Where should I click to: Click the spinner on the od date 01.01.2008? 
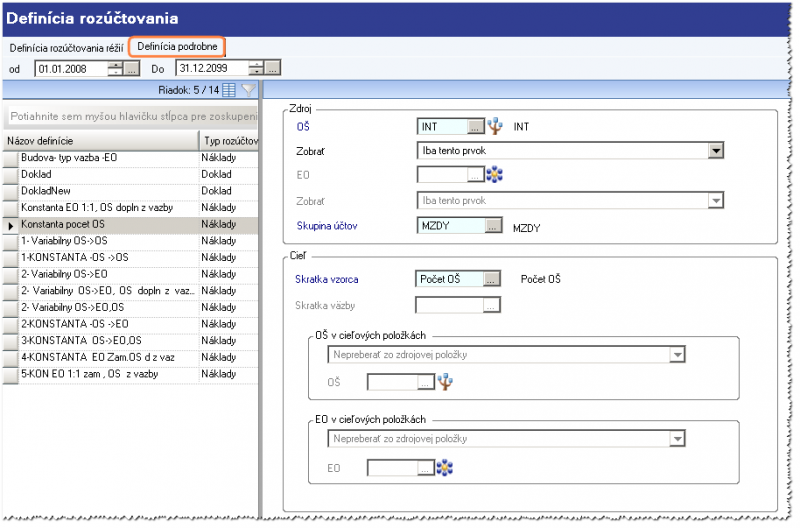pos(115,68)
